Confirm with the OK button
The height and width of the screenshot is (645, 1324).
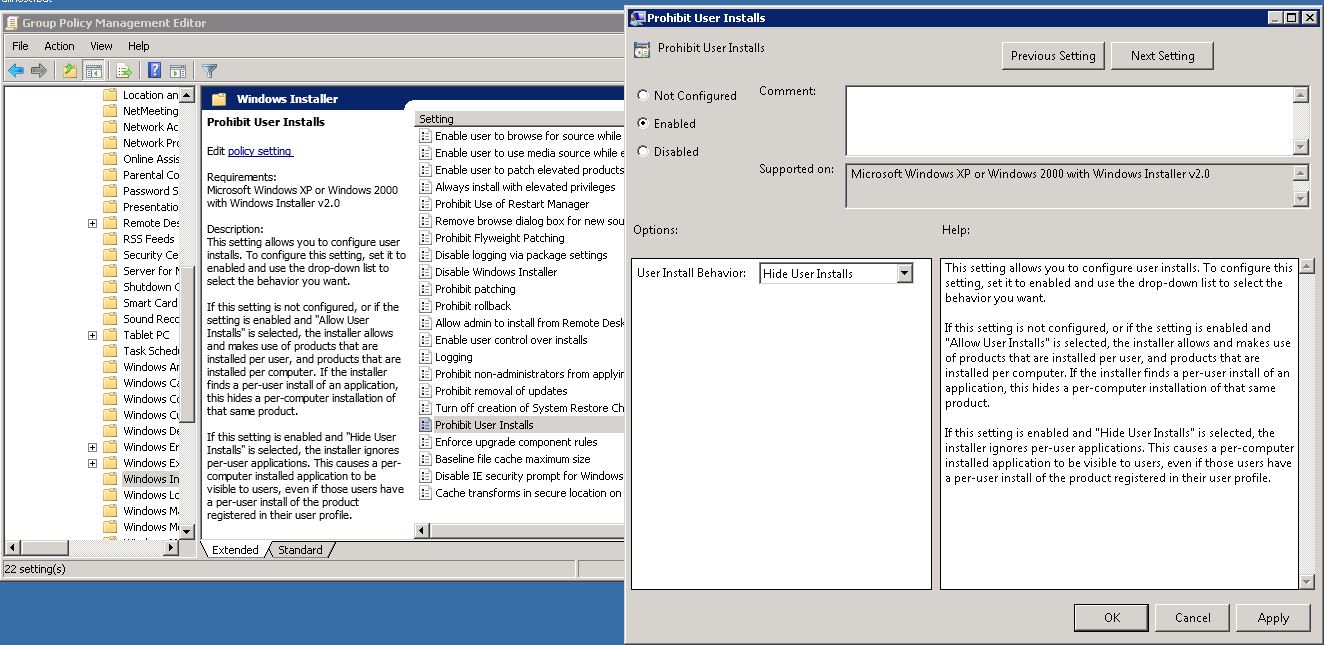1112,618
